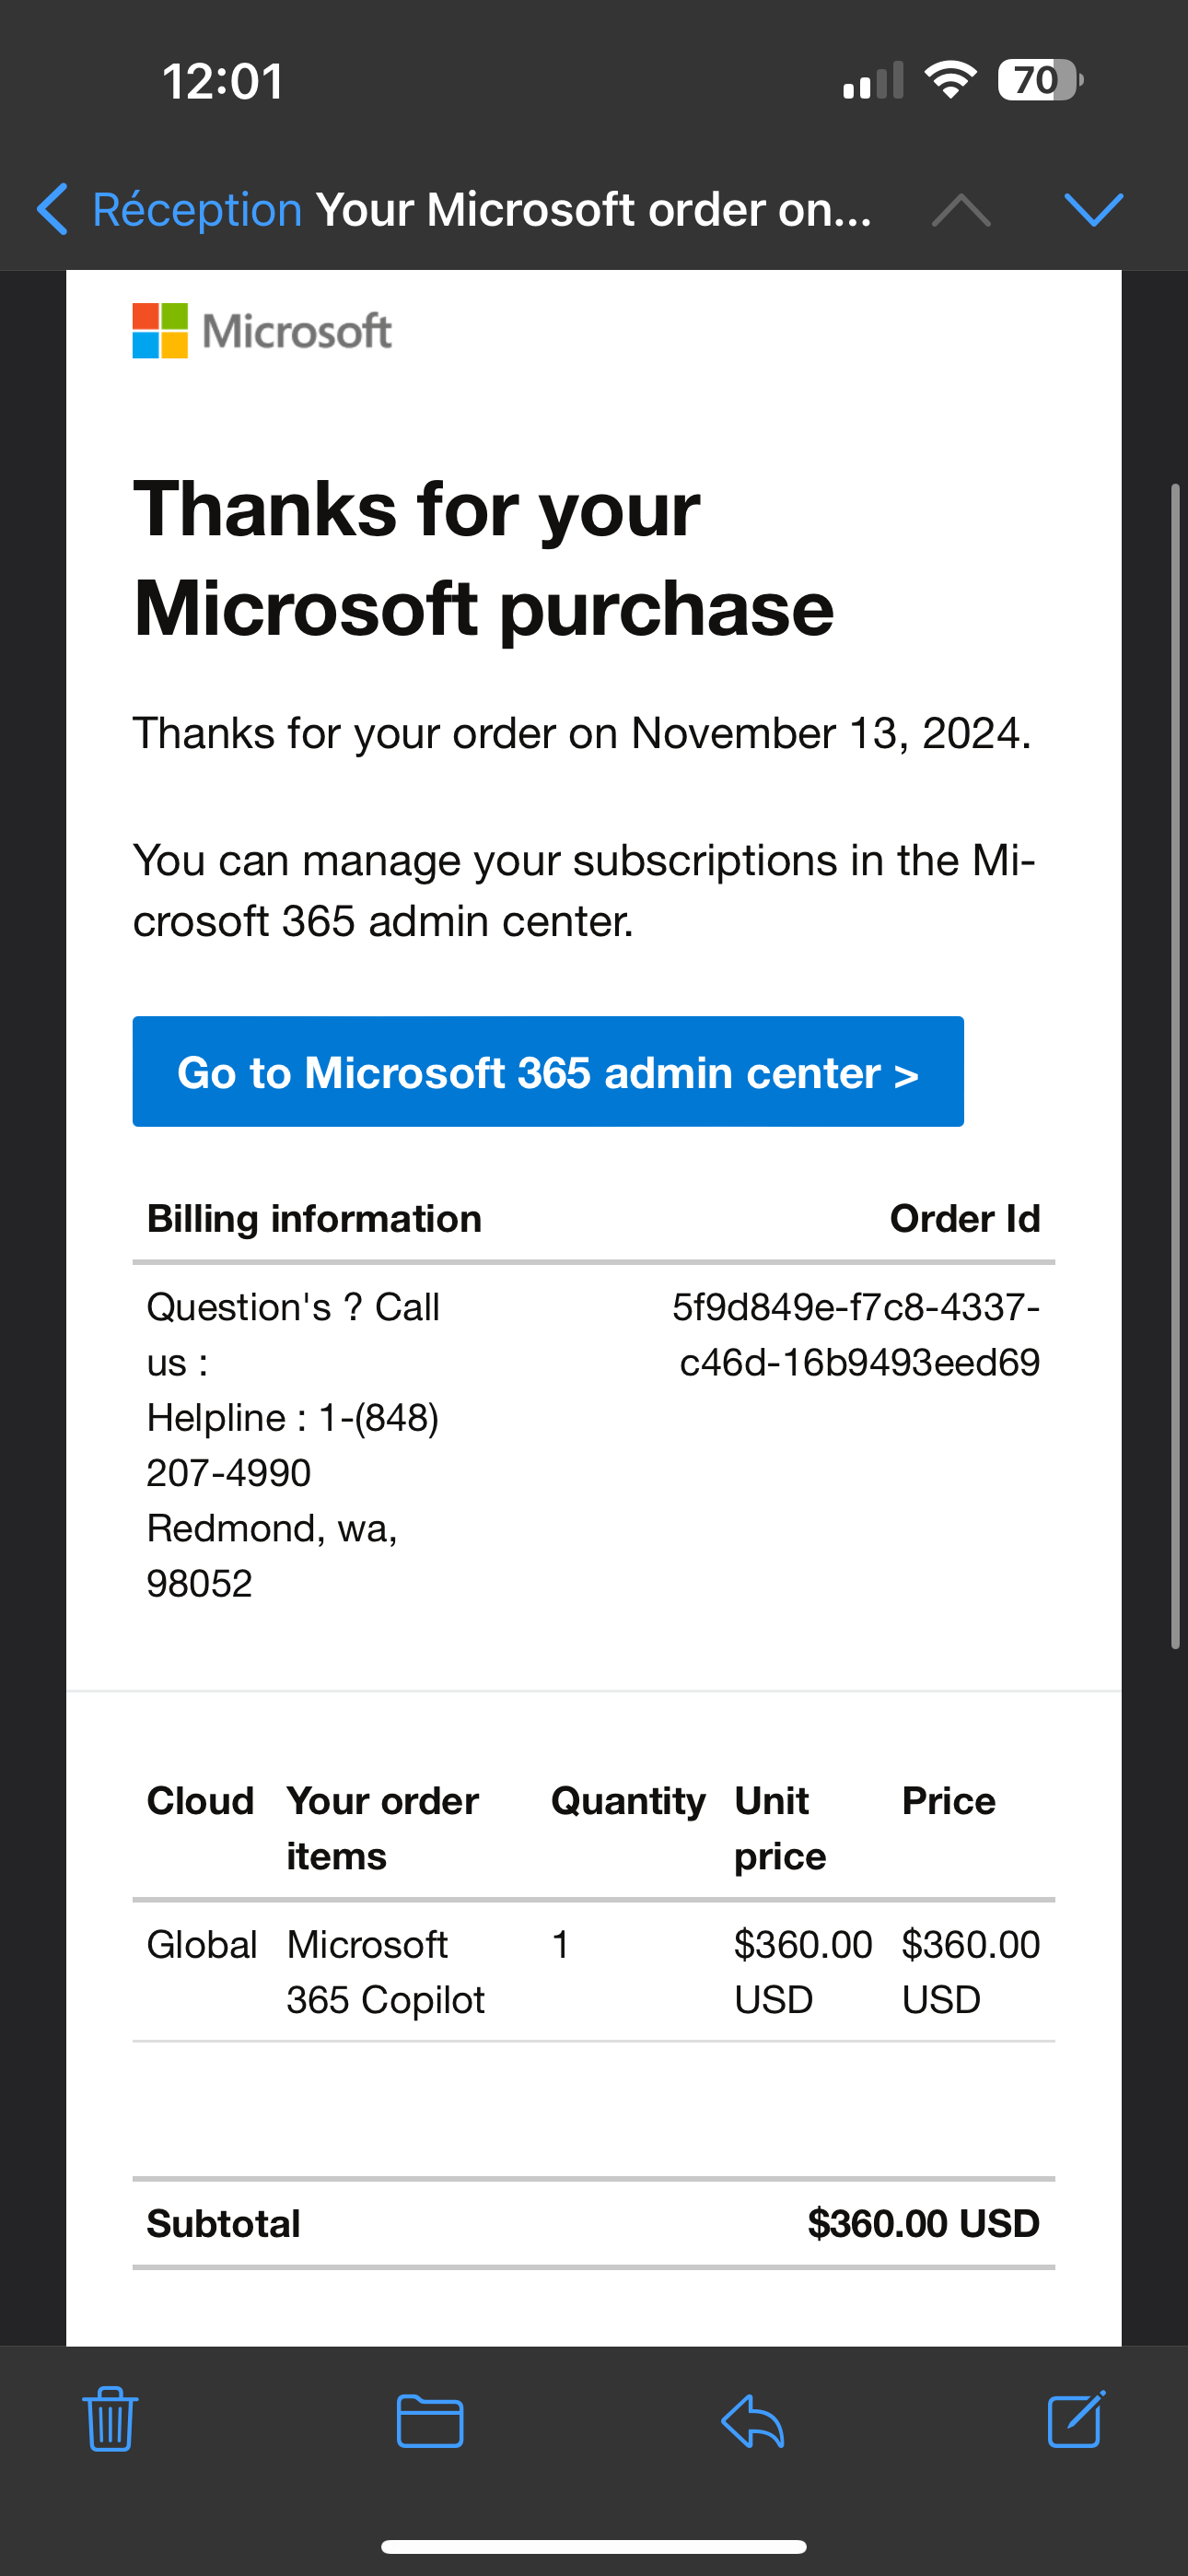
Task: Tap the trash icon to delete email
Action: click(x=110, y=2420)
